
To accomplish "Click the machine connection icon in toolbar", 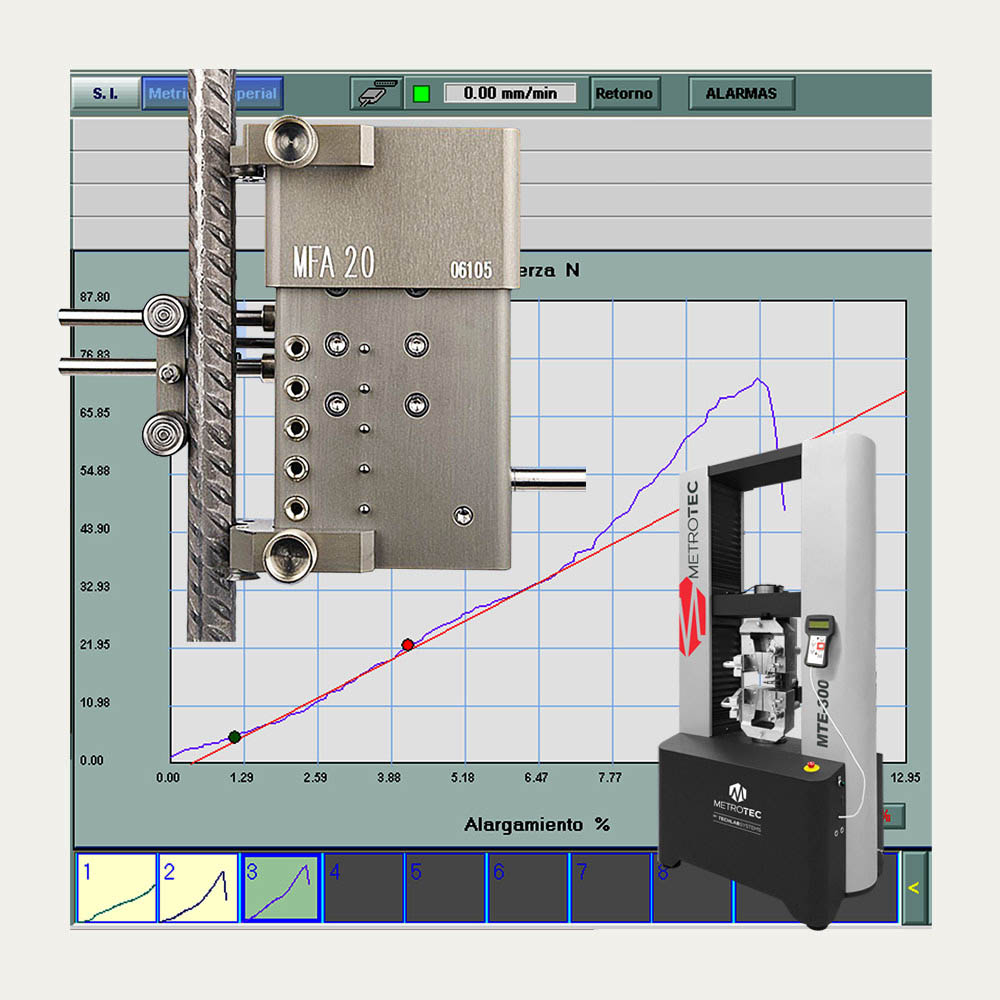I will tap(375, 94).
